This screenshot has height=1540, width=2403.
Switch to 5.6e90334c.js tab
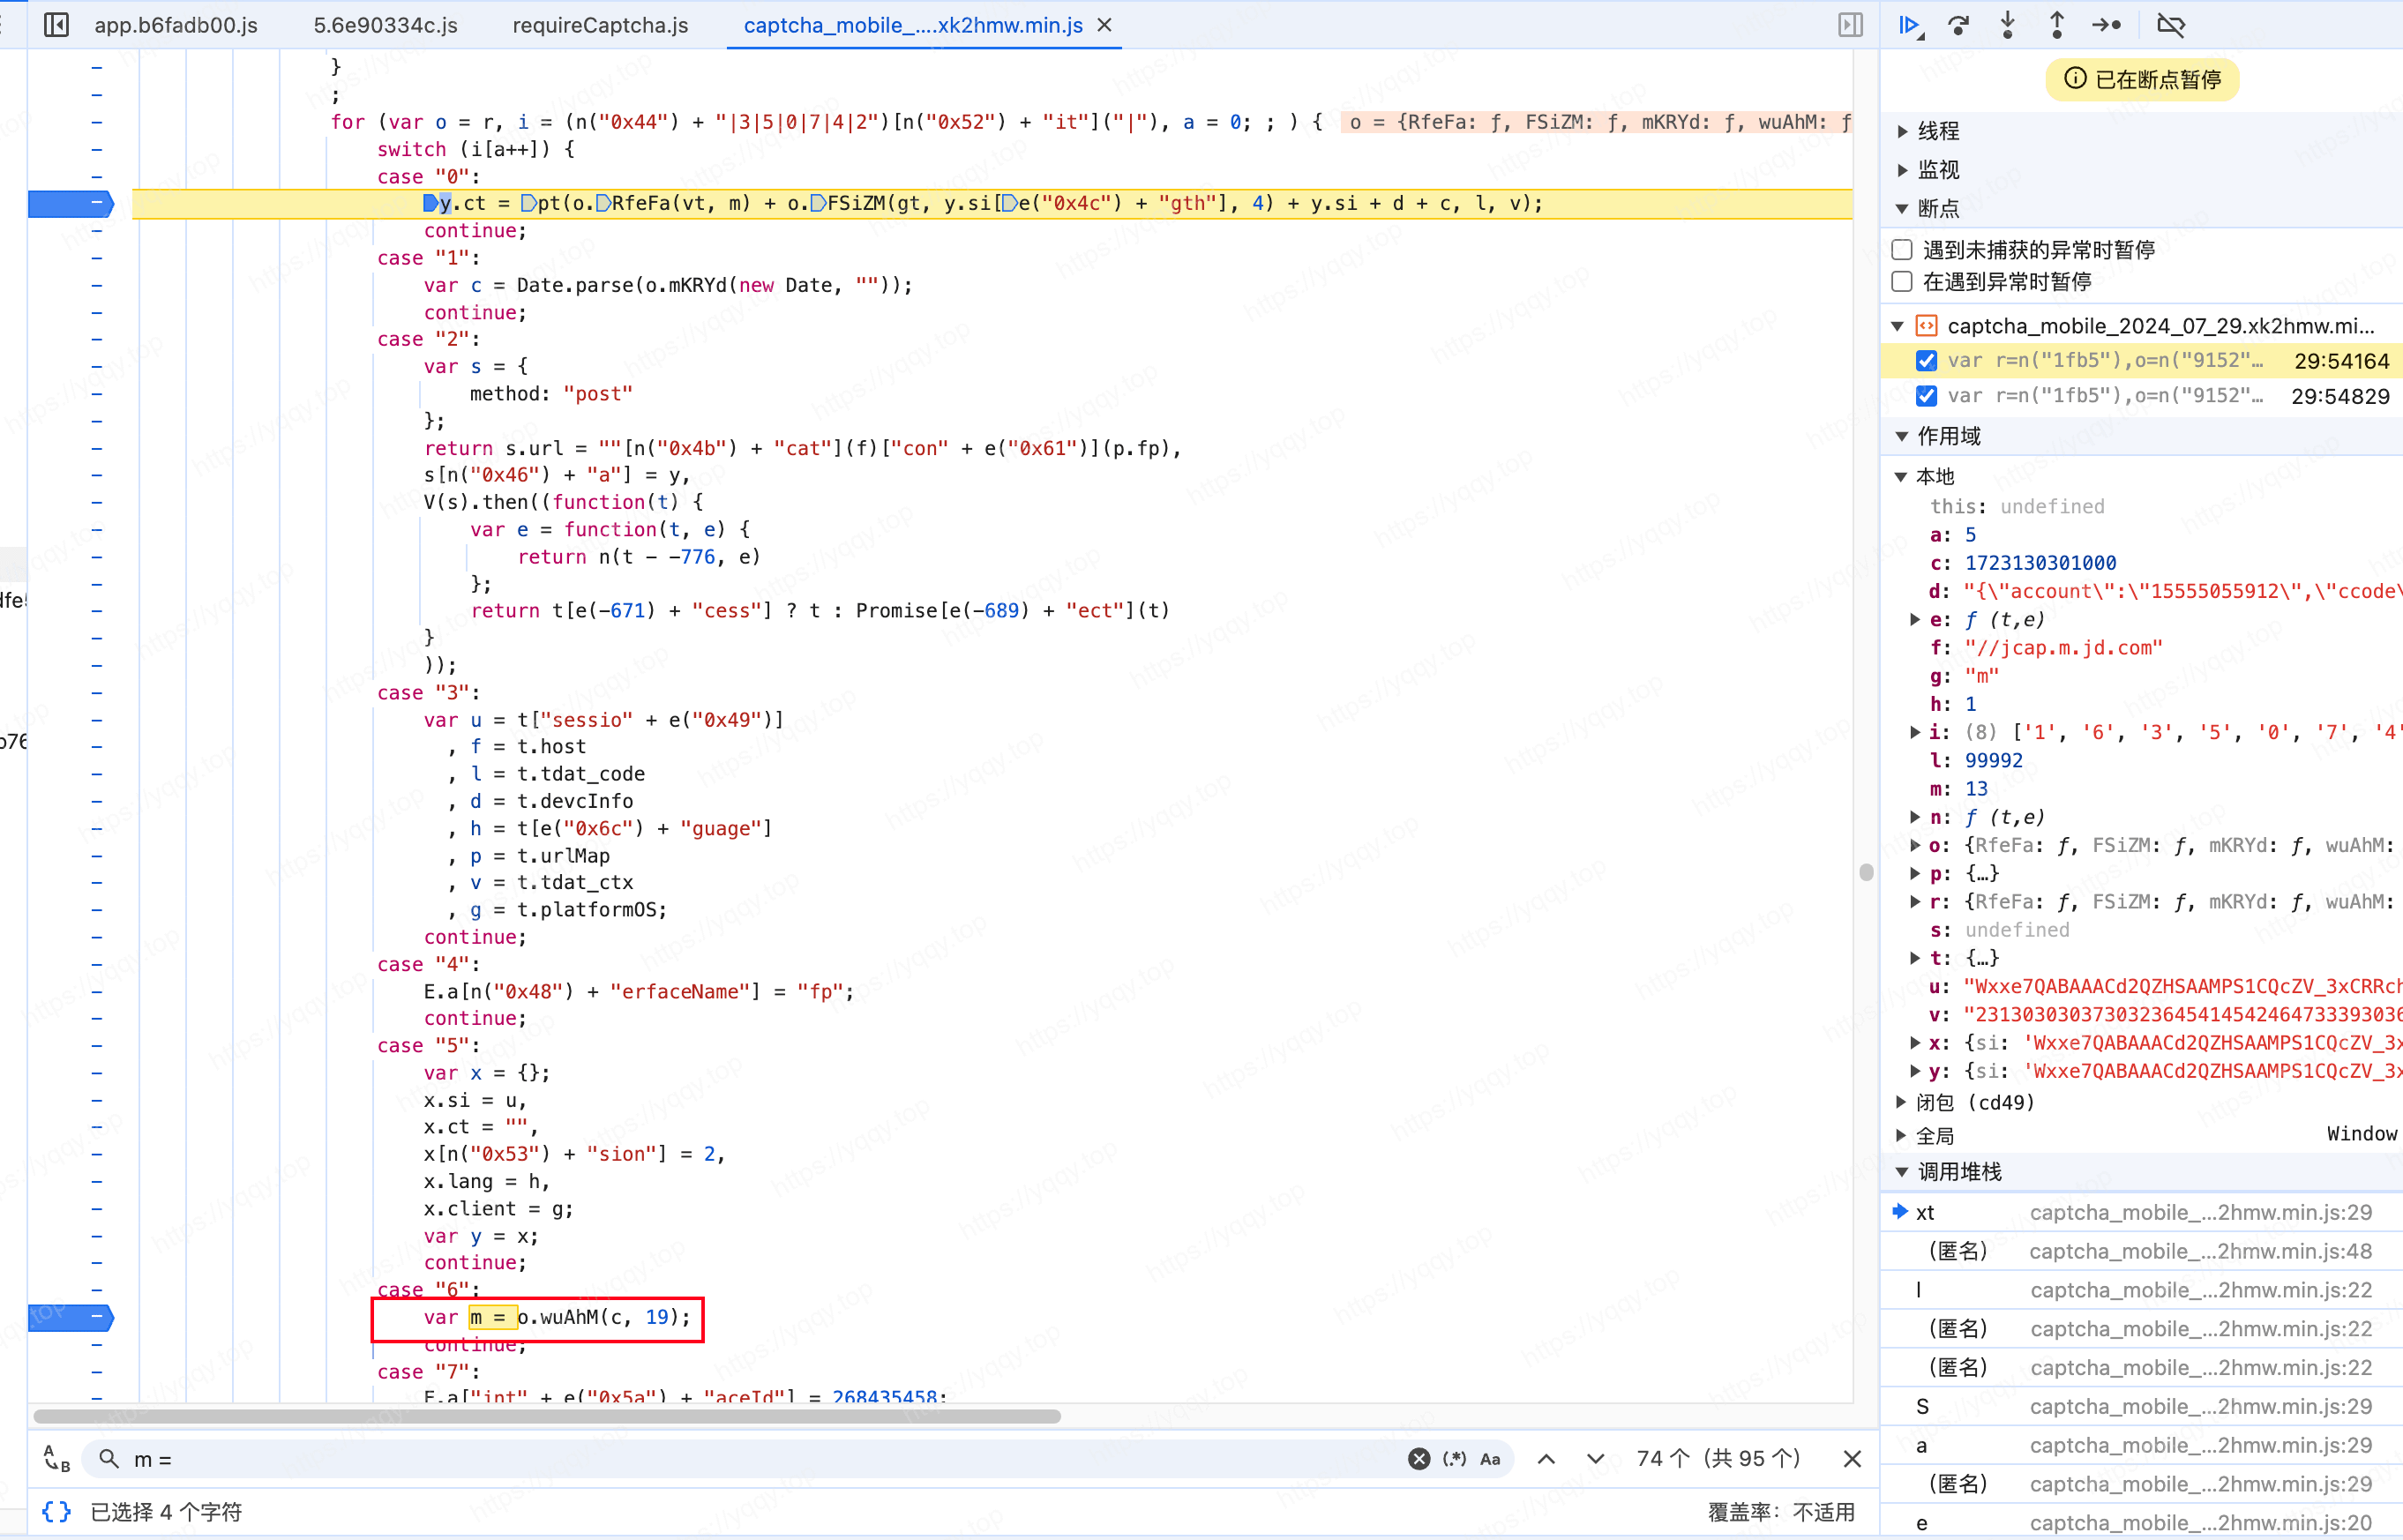point(386,25)
